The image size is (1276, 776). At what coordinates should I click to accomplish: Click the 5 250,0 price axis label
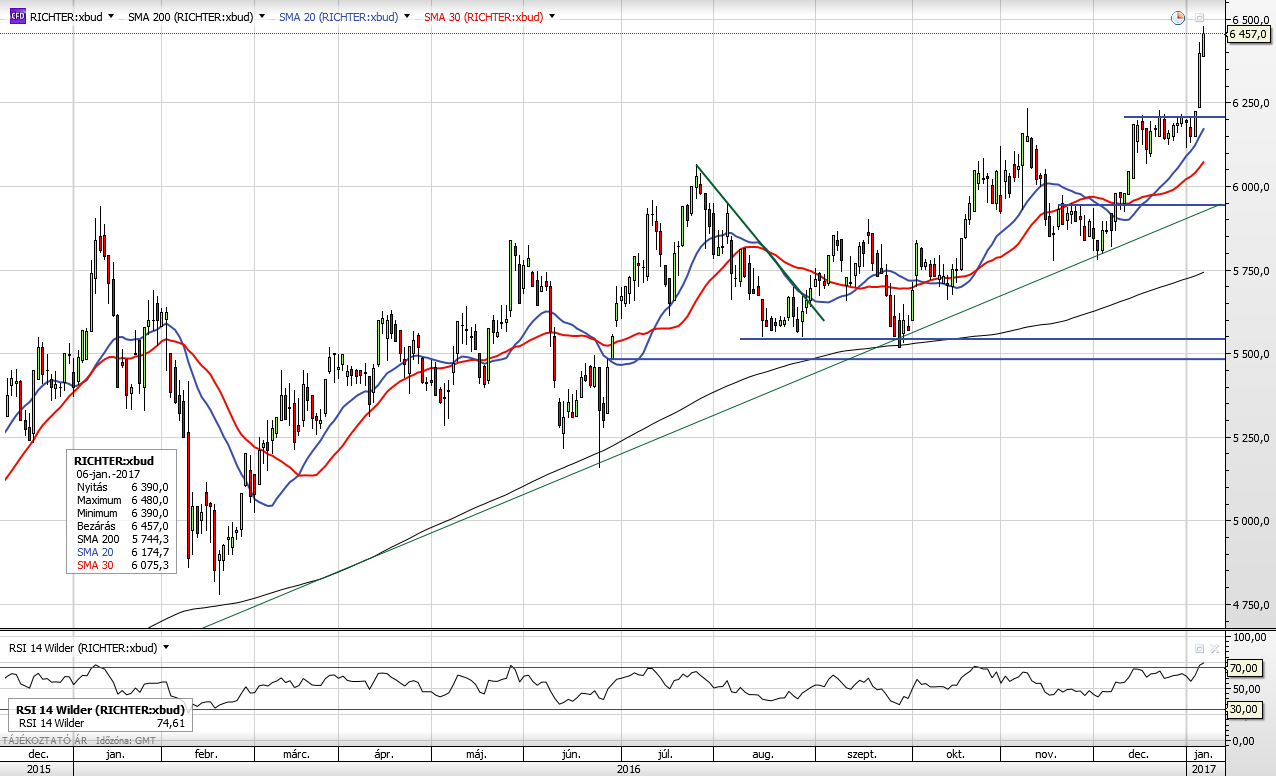tap(1249, 437)
